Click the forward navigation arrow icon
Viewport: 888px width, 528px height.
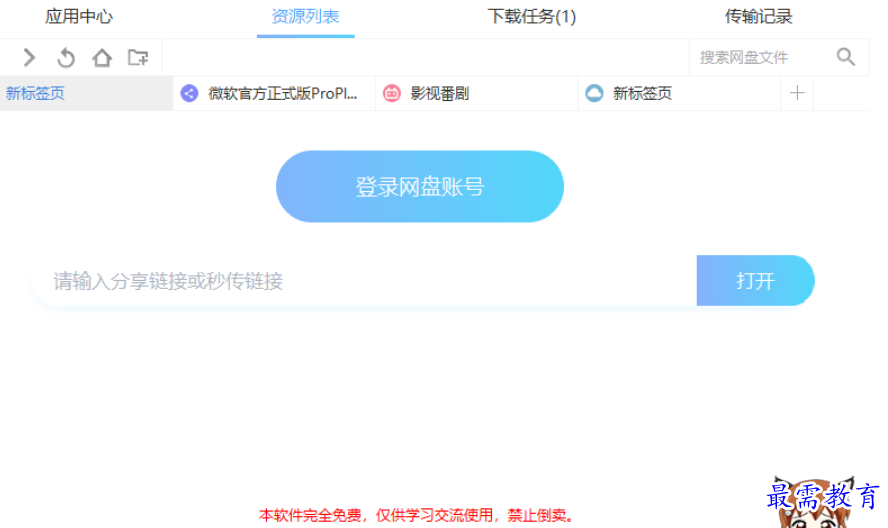click(x=29, y=57)
